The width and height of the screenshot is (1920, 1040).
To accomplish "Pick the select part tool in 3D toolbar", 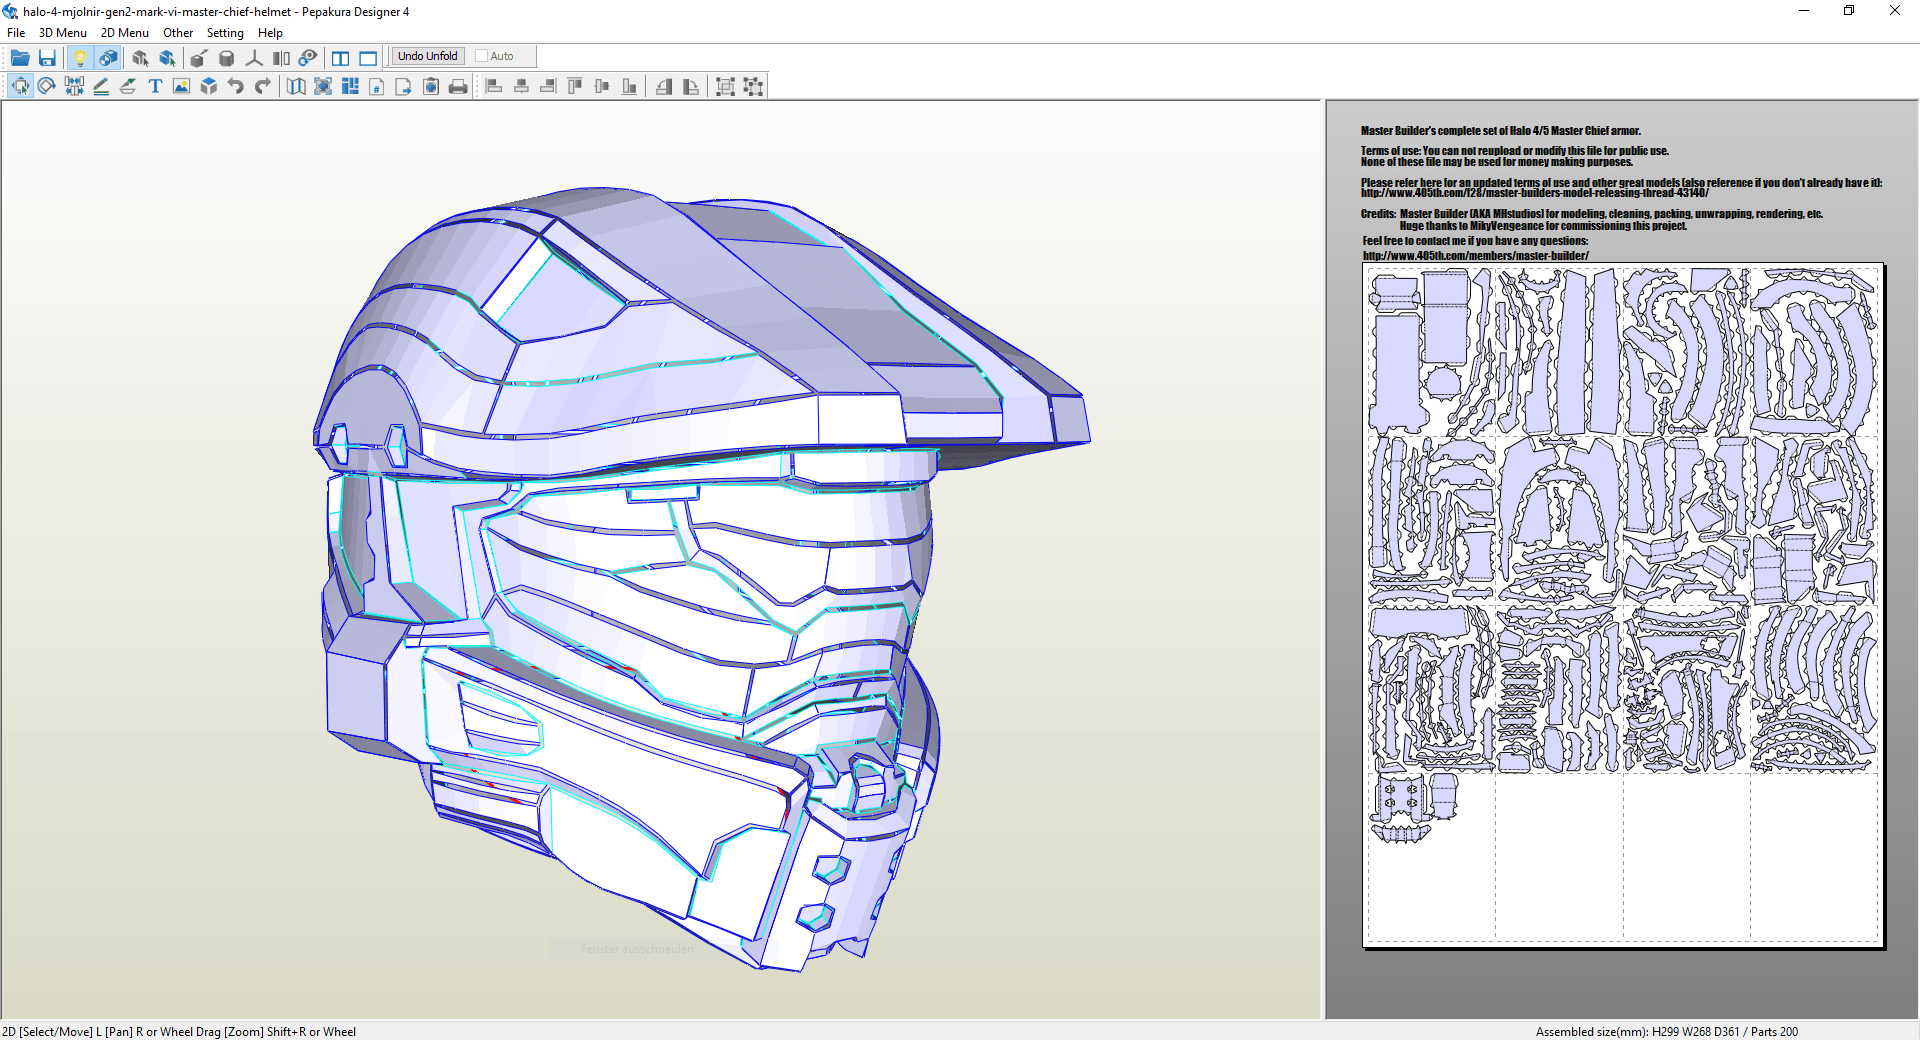I will [140, 58].
